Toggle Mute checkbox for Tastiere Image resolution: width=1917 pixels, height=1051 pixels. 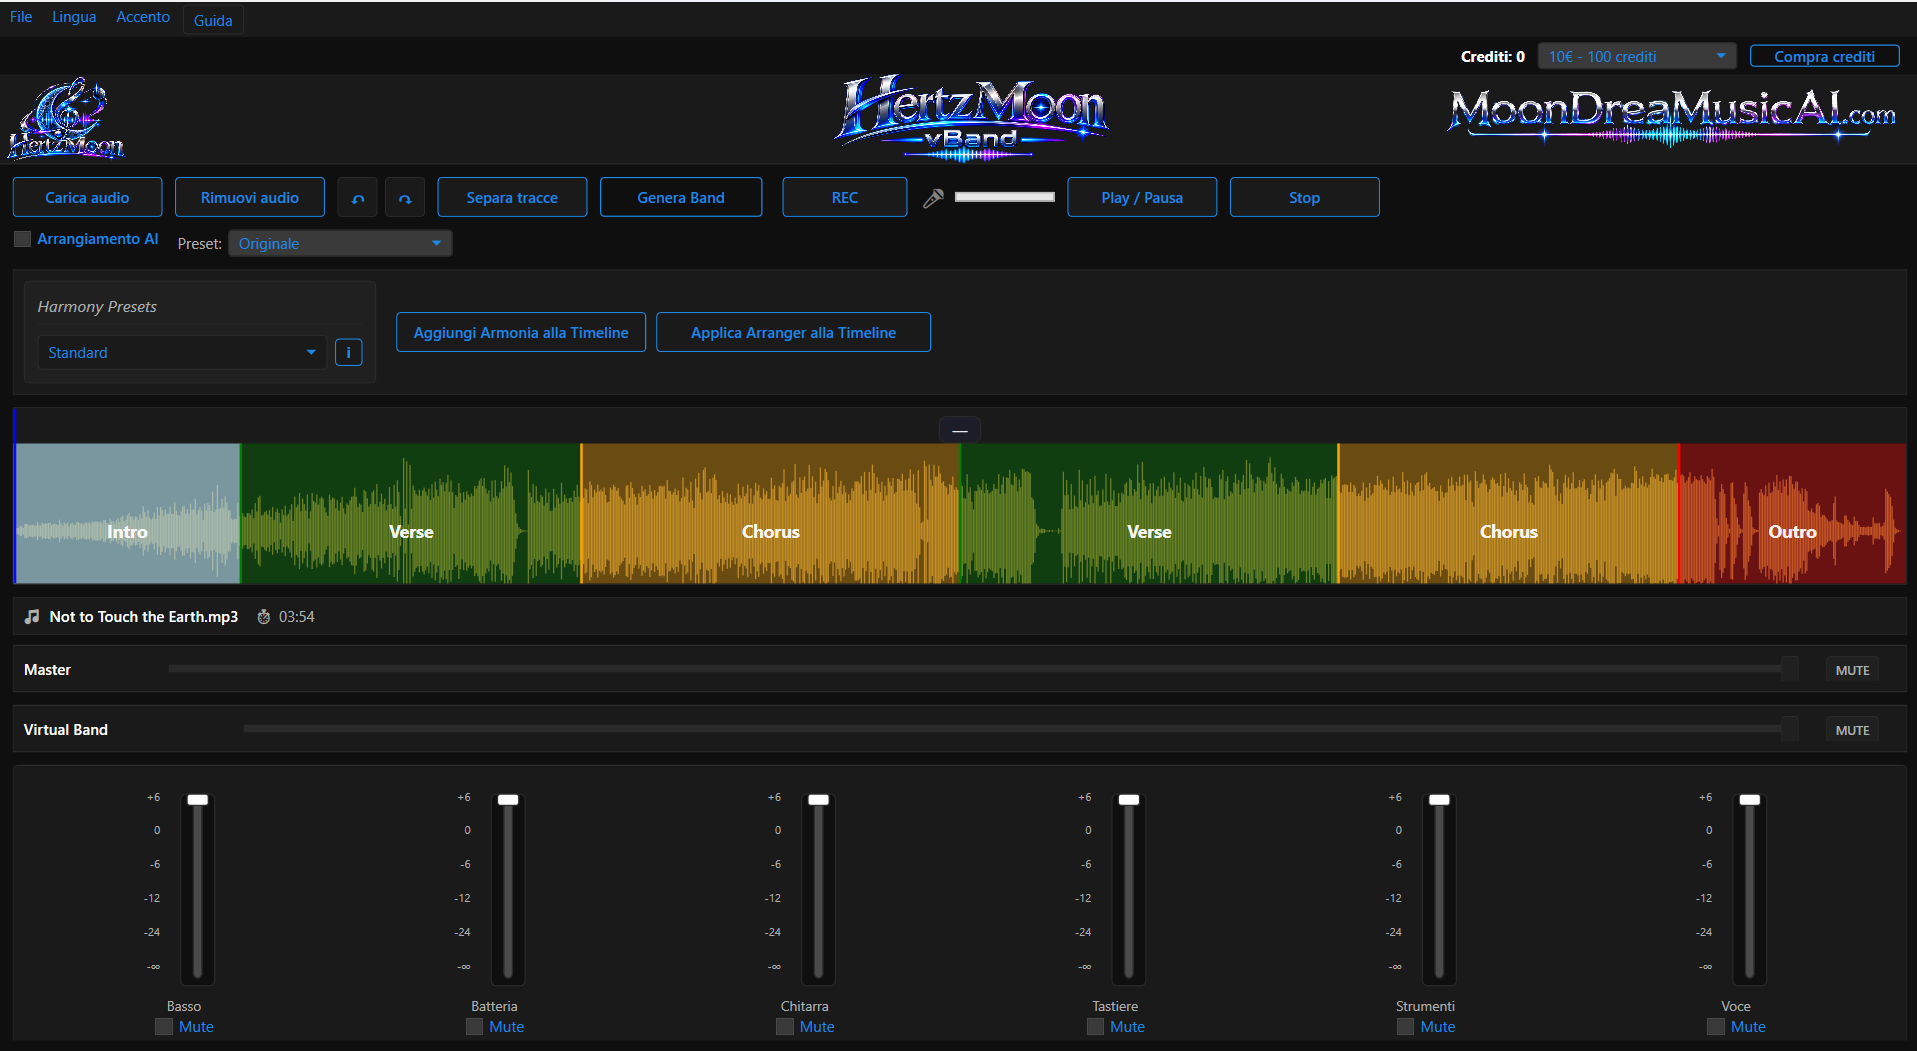(x=1095, y=1027)
